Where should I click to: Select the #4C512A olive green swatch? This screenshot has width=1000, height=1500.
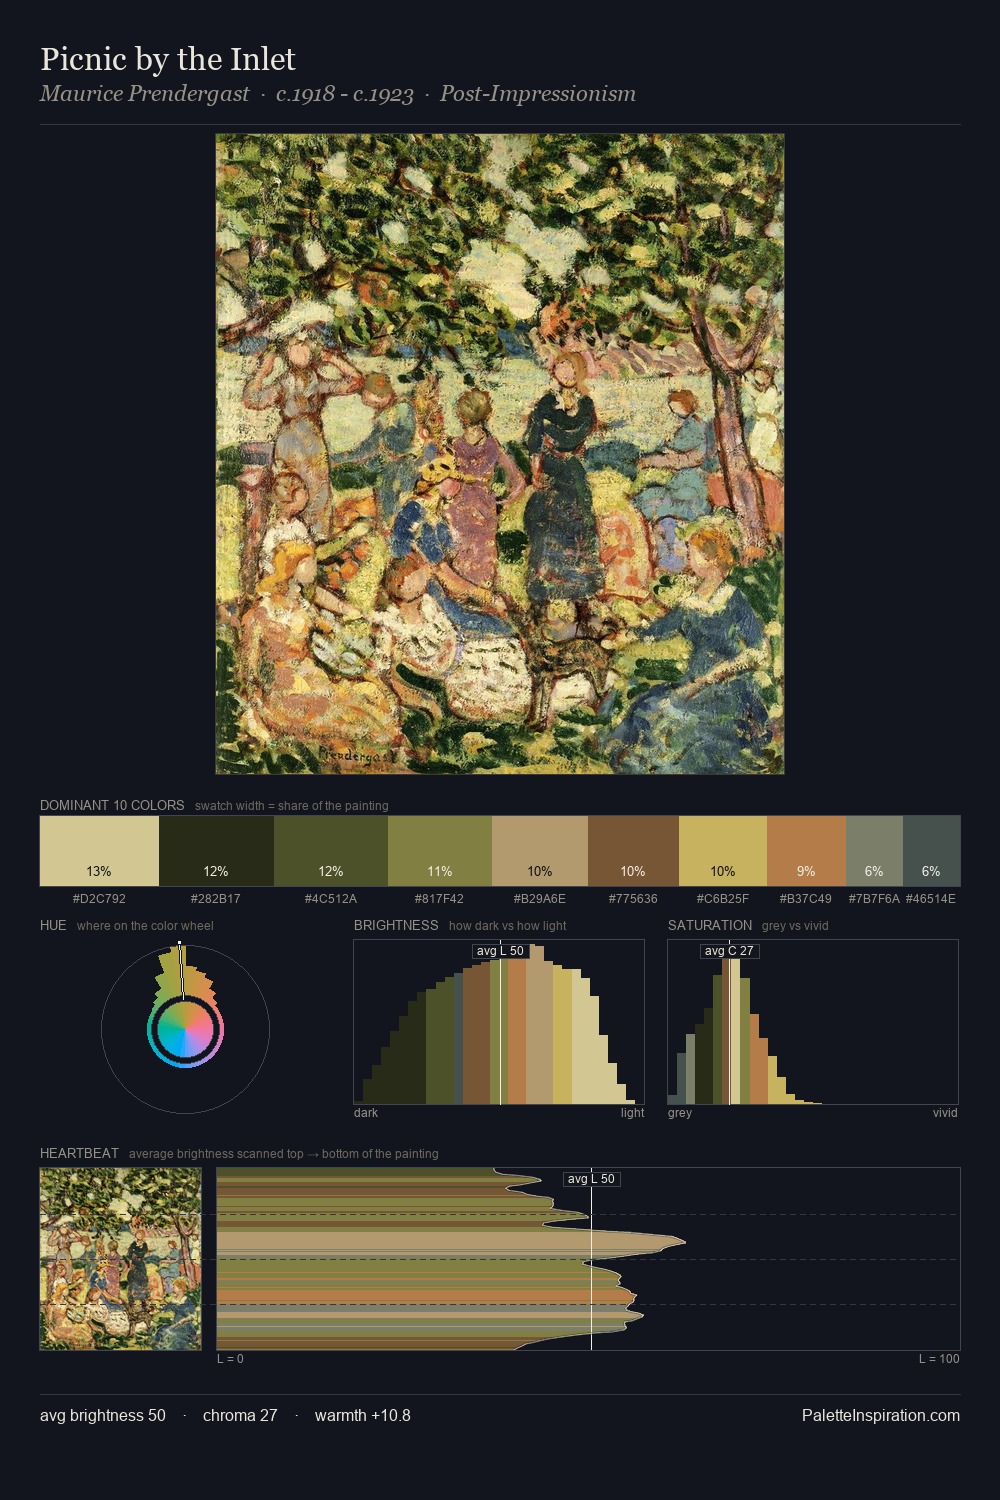point(331,851)
